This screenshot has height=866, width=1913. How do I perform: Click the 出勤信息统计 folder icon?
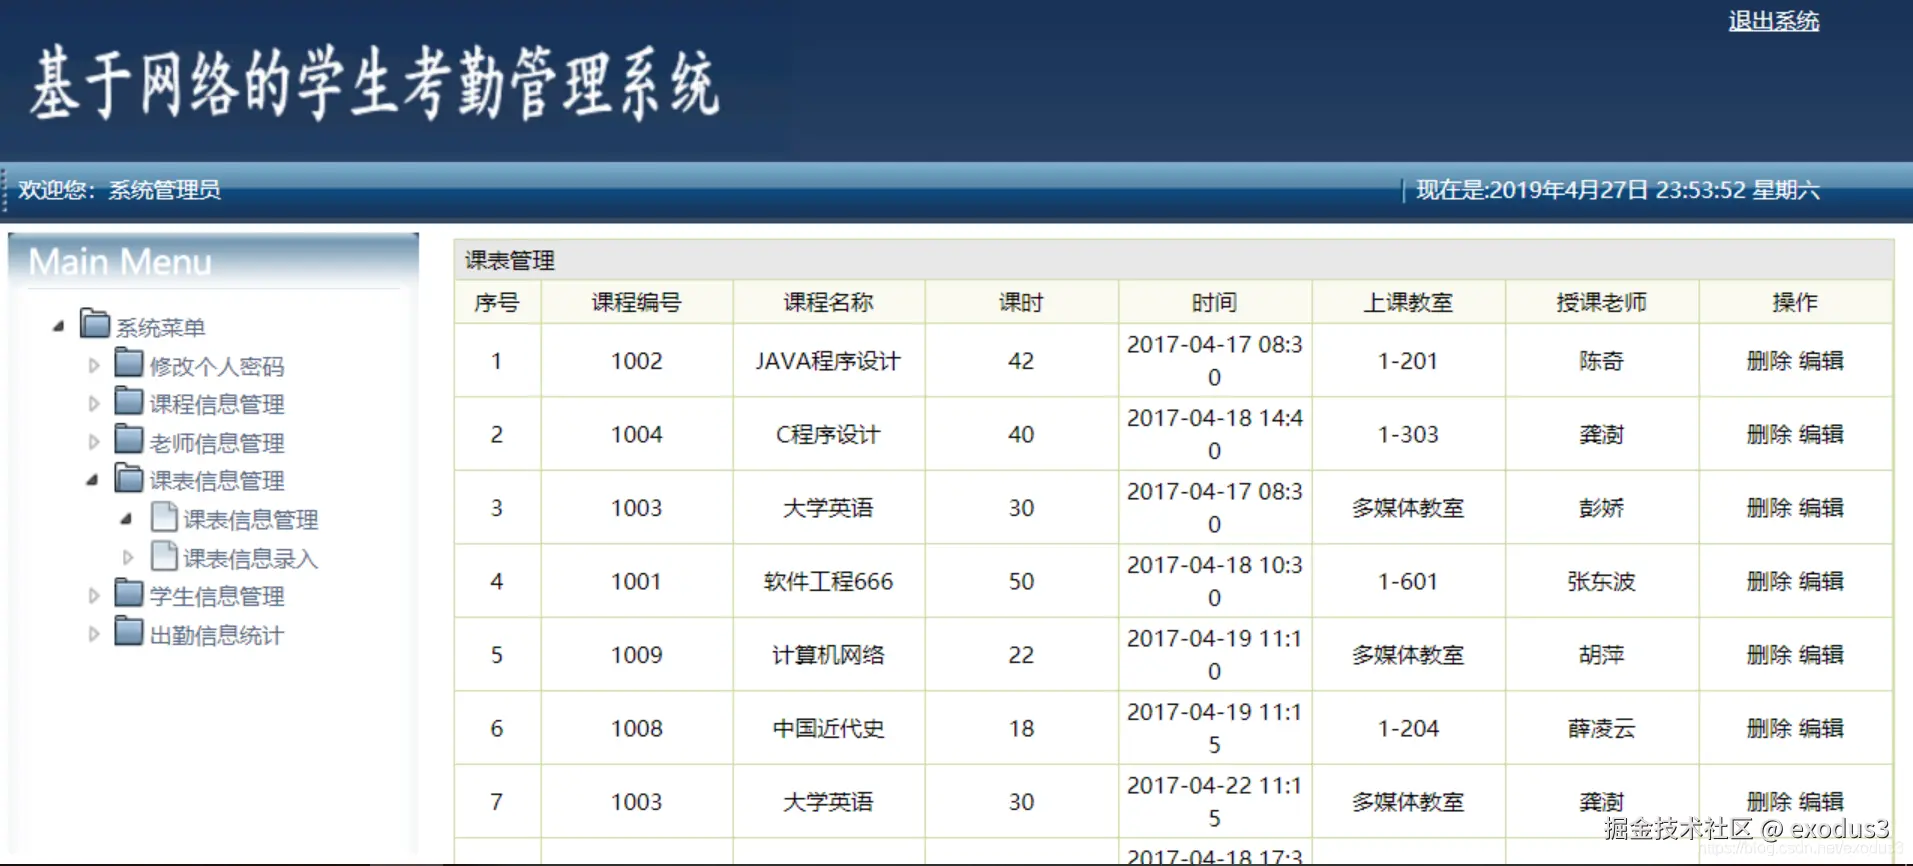pos(129,632)
